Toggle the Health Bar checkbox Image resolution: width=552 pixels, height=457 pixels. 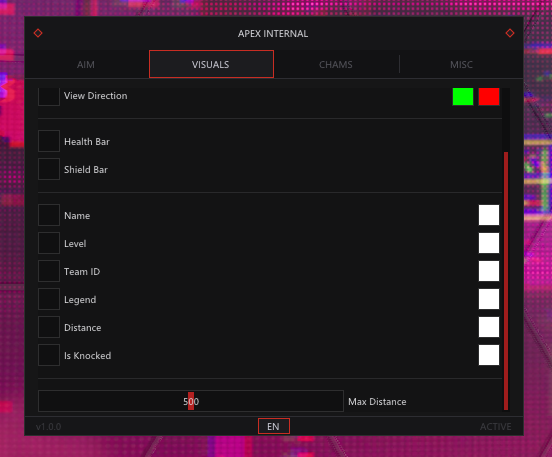point(49,141)
